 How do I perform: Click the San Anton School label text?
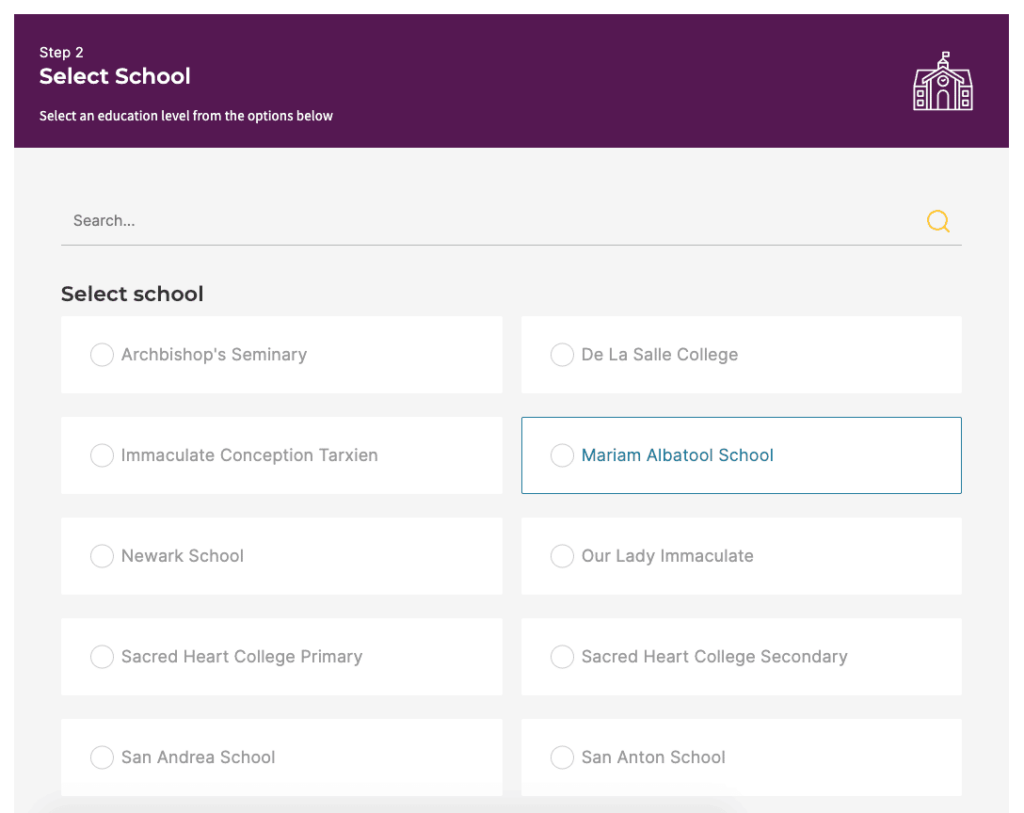653,758
